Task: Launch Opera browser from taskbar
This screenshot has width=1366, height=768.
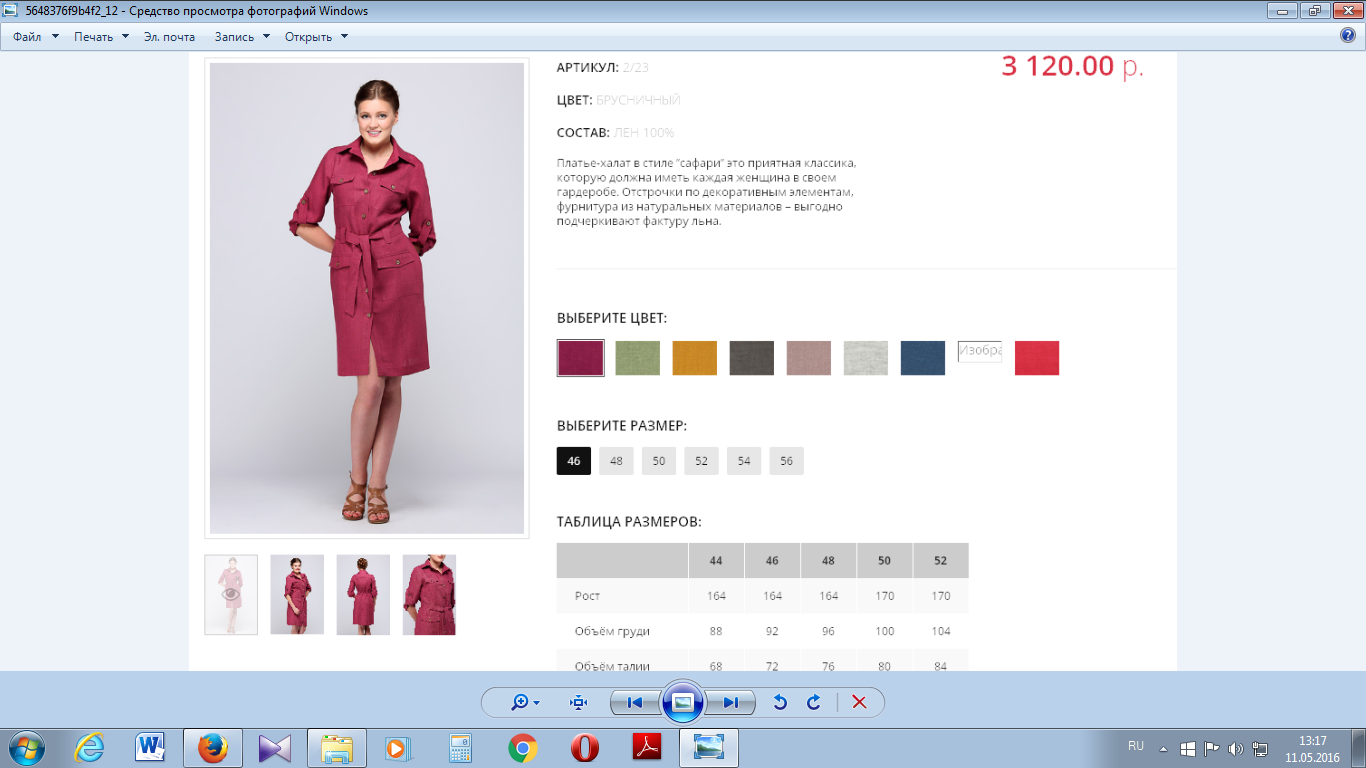Action: click(585, 747)
